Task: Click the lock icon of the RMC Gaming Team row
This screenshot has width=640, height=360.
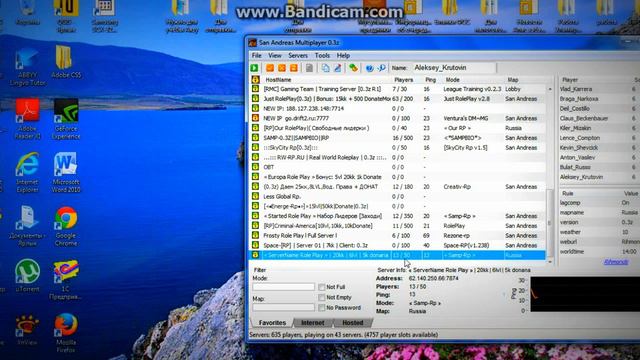Action: coord(255,89)
